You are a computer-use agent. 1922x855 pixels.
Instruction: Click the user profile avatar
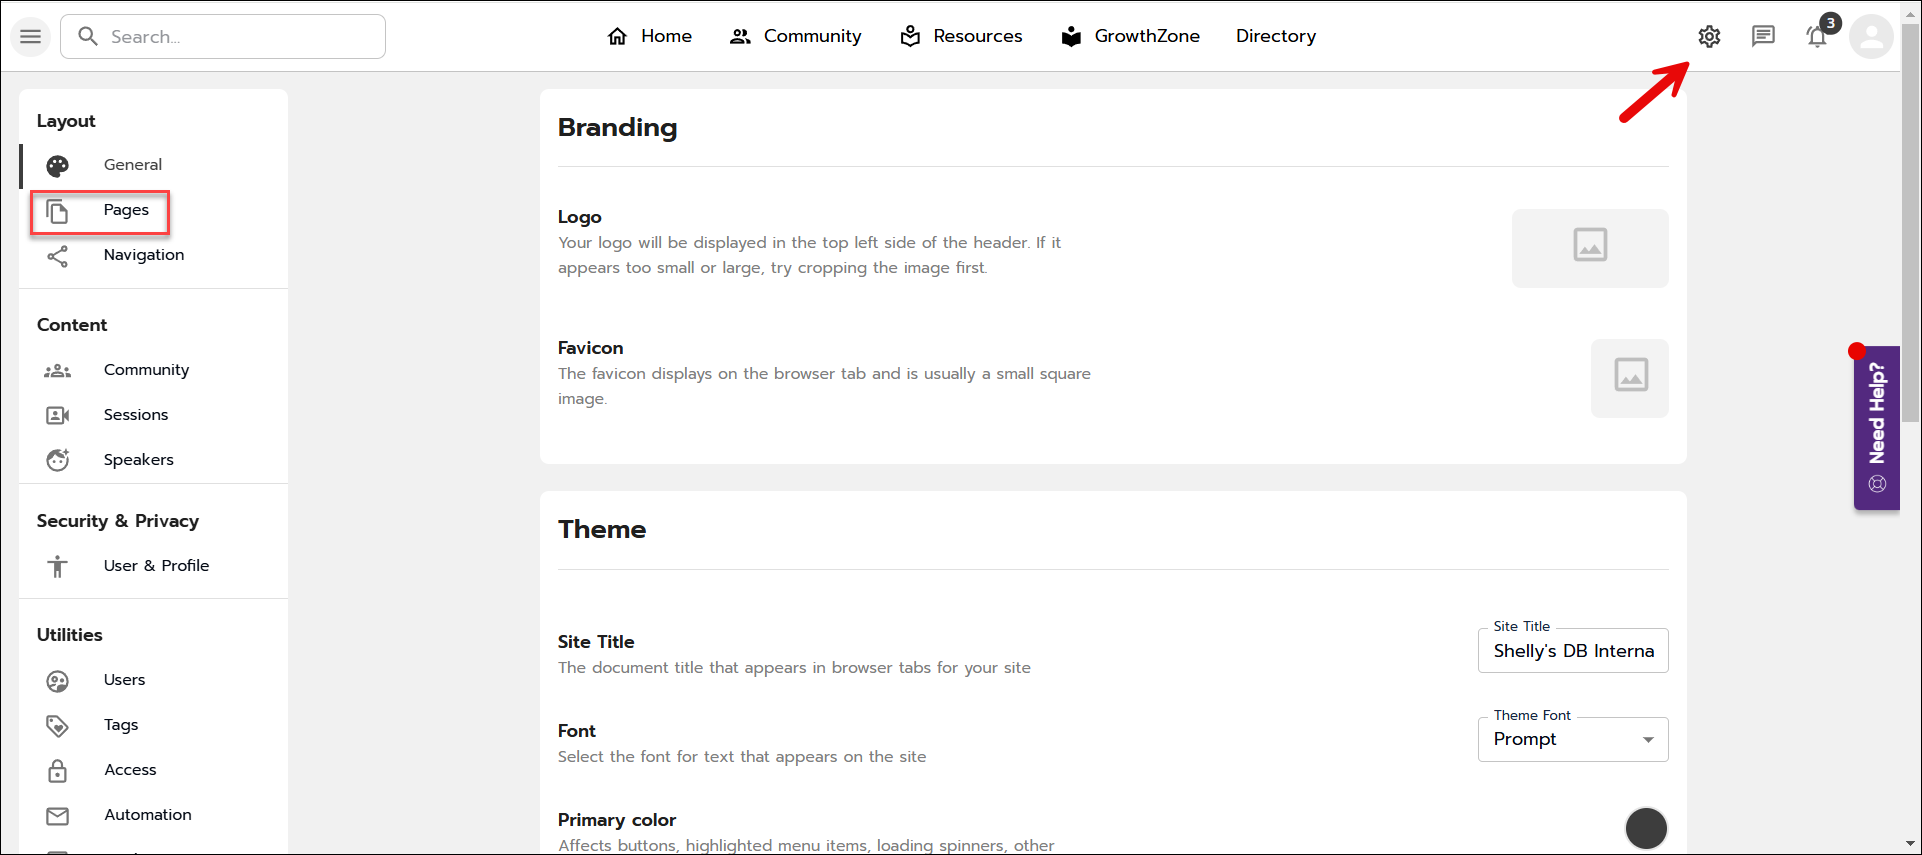[x=1871, y=38]
